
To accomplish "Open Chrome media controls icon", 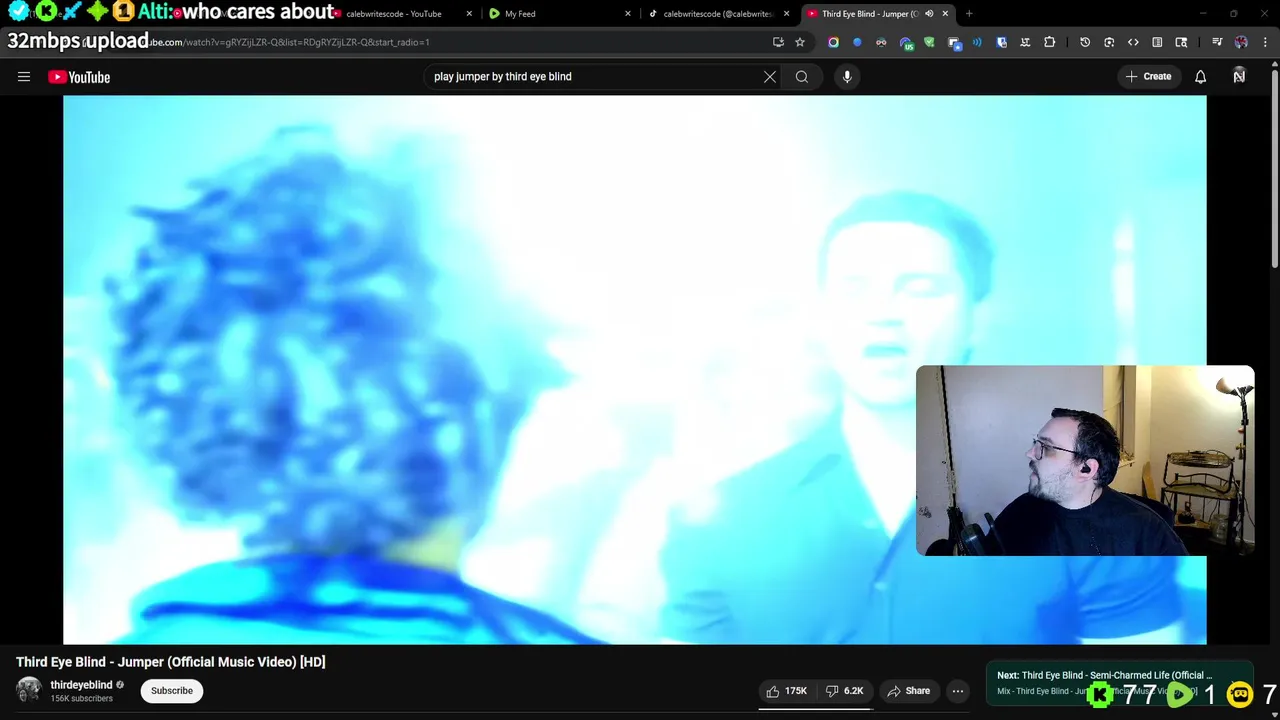I will (1217, 42).
